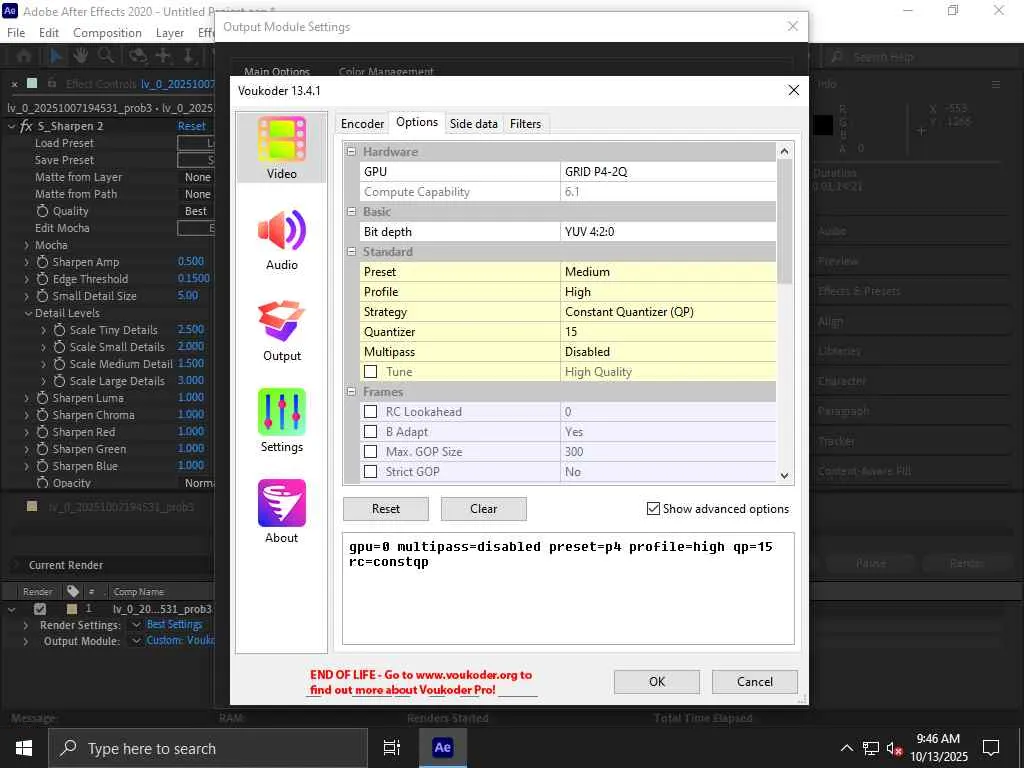
Task: Open the Video section in Voukoder sidebar
Action: coord(281,148)
